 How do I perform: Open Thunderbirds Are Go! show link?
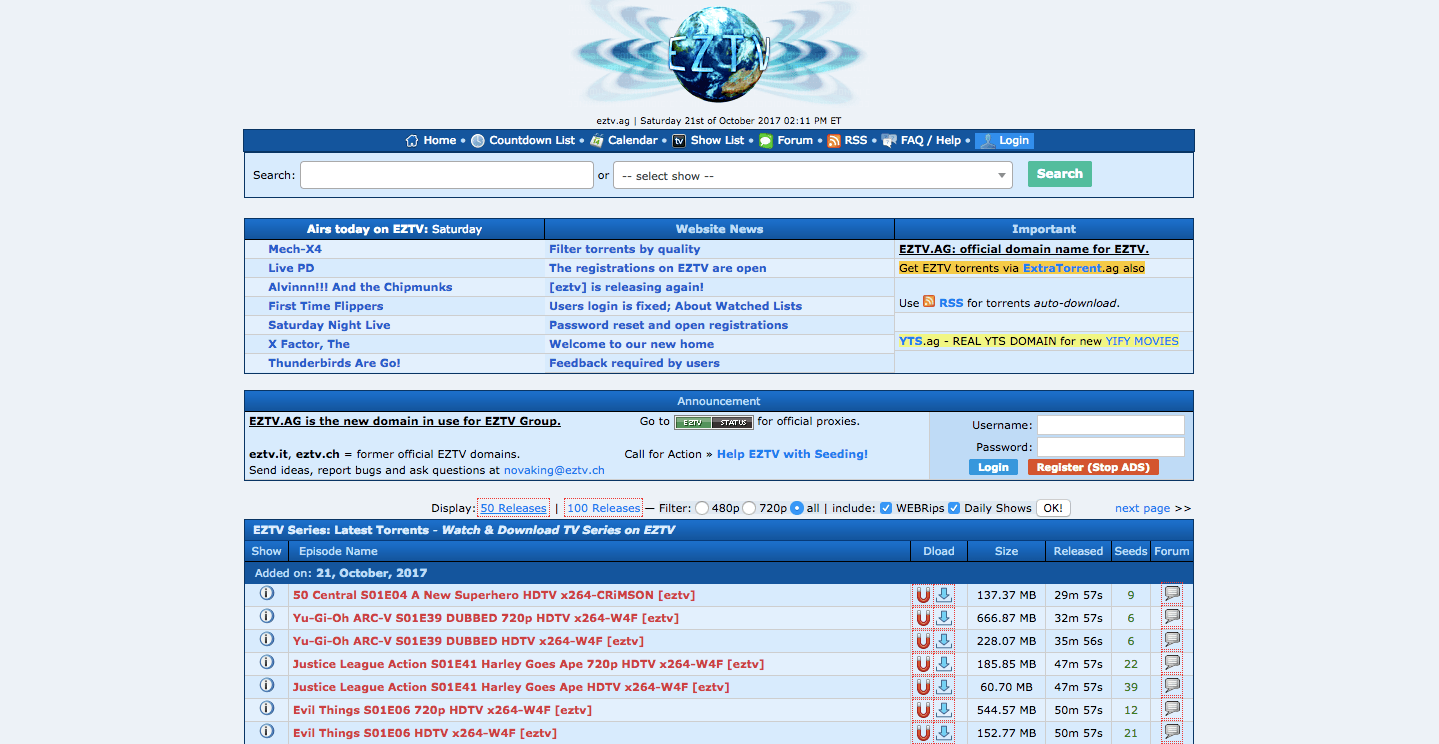[x=334, y=363]
